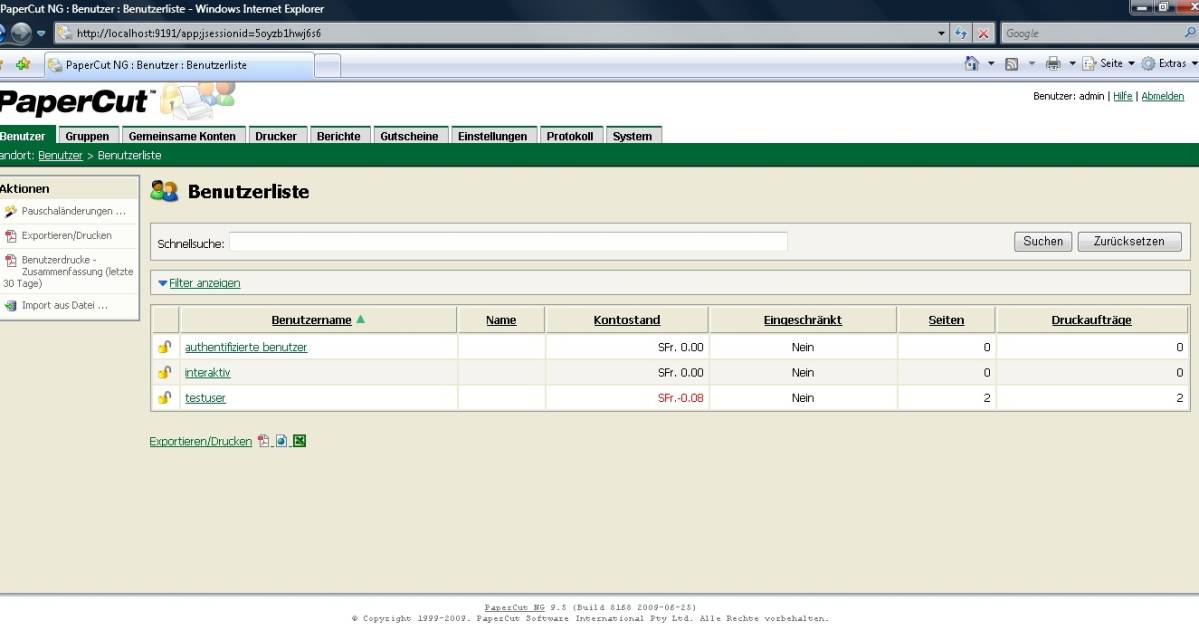
Task: Click the browser home icon
Action: click(x=972, y=64)
